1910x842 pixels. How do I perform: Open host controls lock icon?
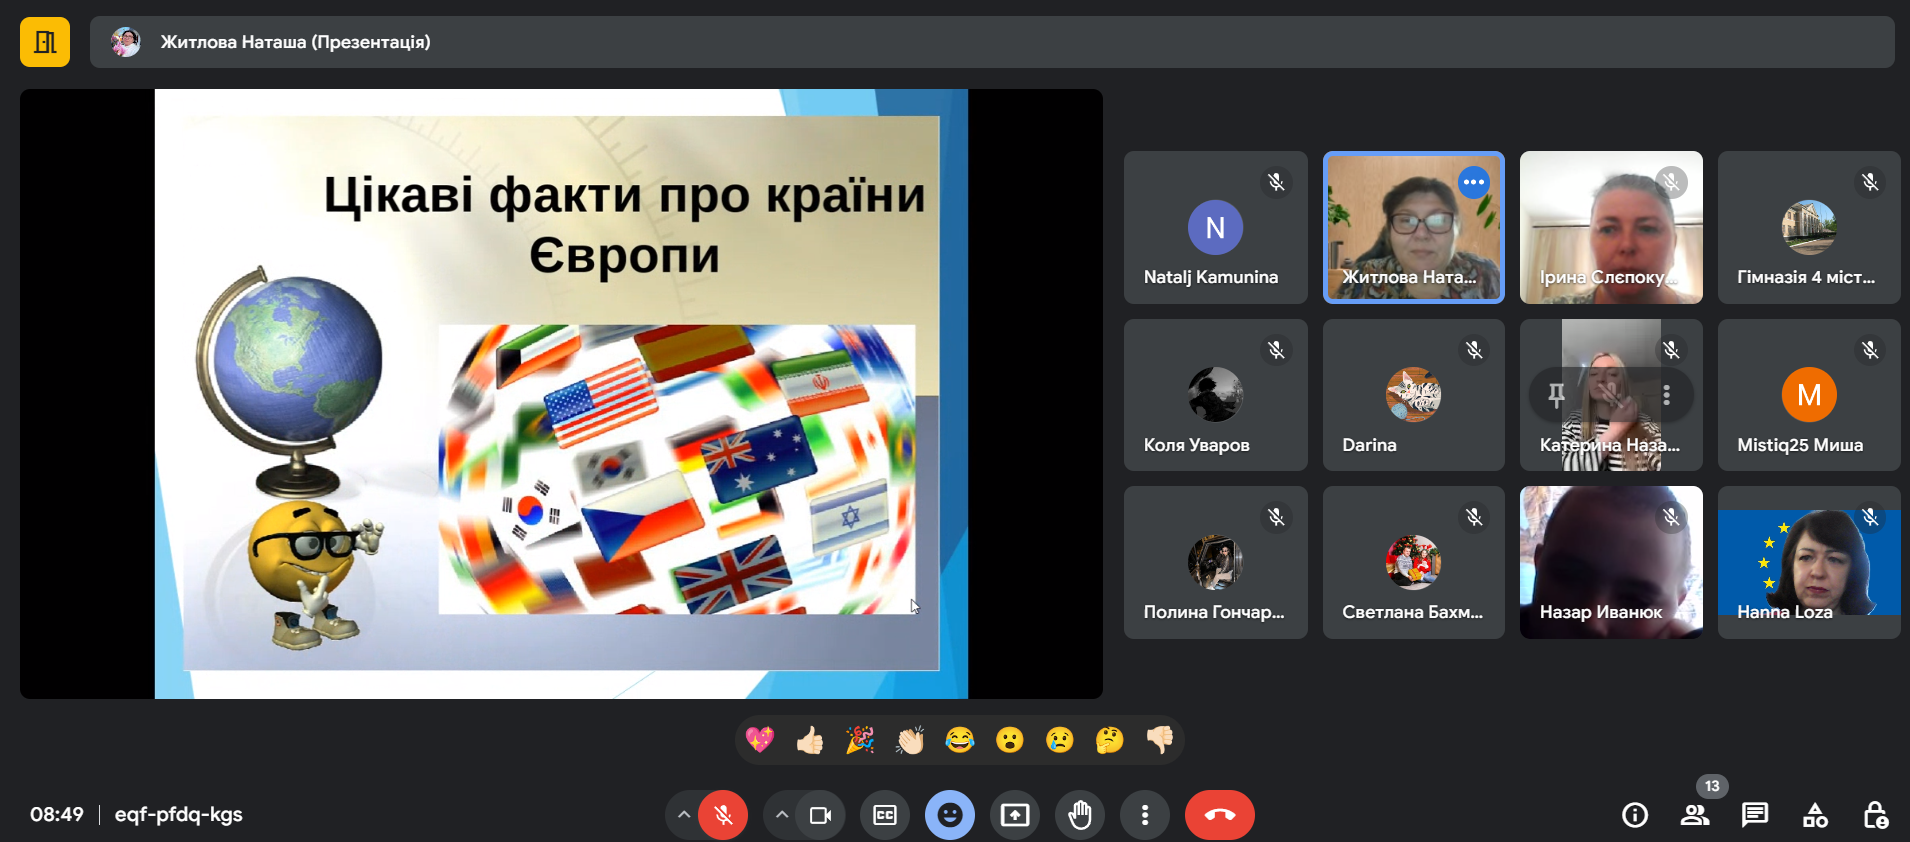(1875, 815)
